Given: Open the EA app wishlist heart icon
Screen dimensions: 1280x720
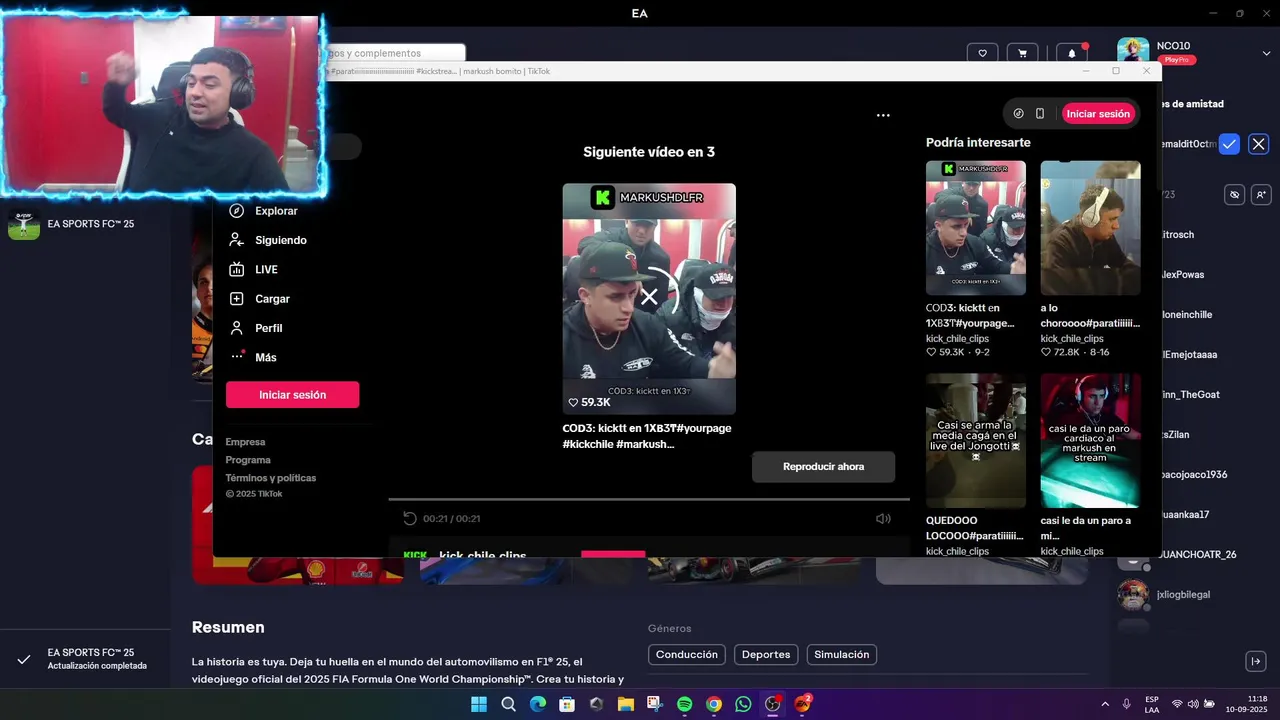Looking at the screenshot, I should [x=983, y=53].
